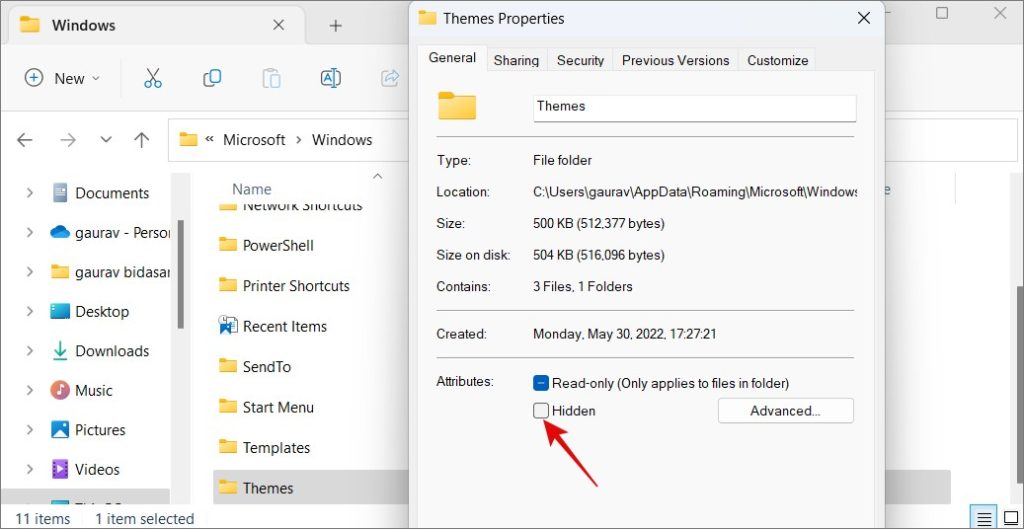The width and height of the screenshot is (1024, 529).
Task: Click the Paste clipboard icon
Action: tap(271, 78)
